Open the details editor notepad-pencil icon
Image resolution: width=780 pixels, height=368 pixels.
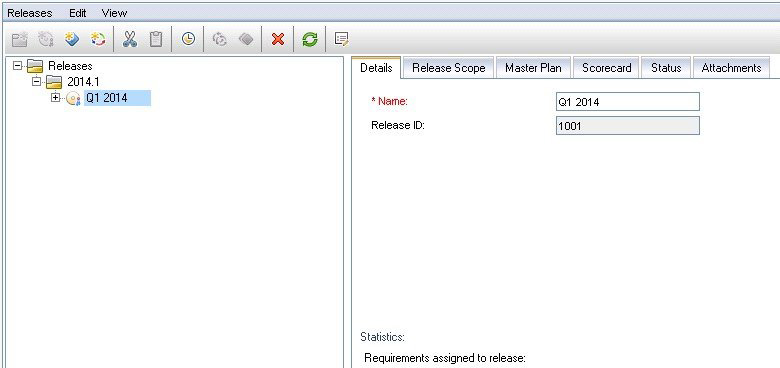coord(341,39)
